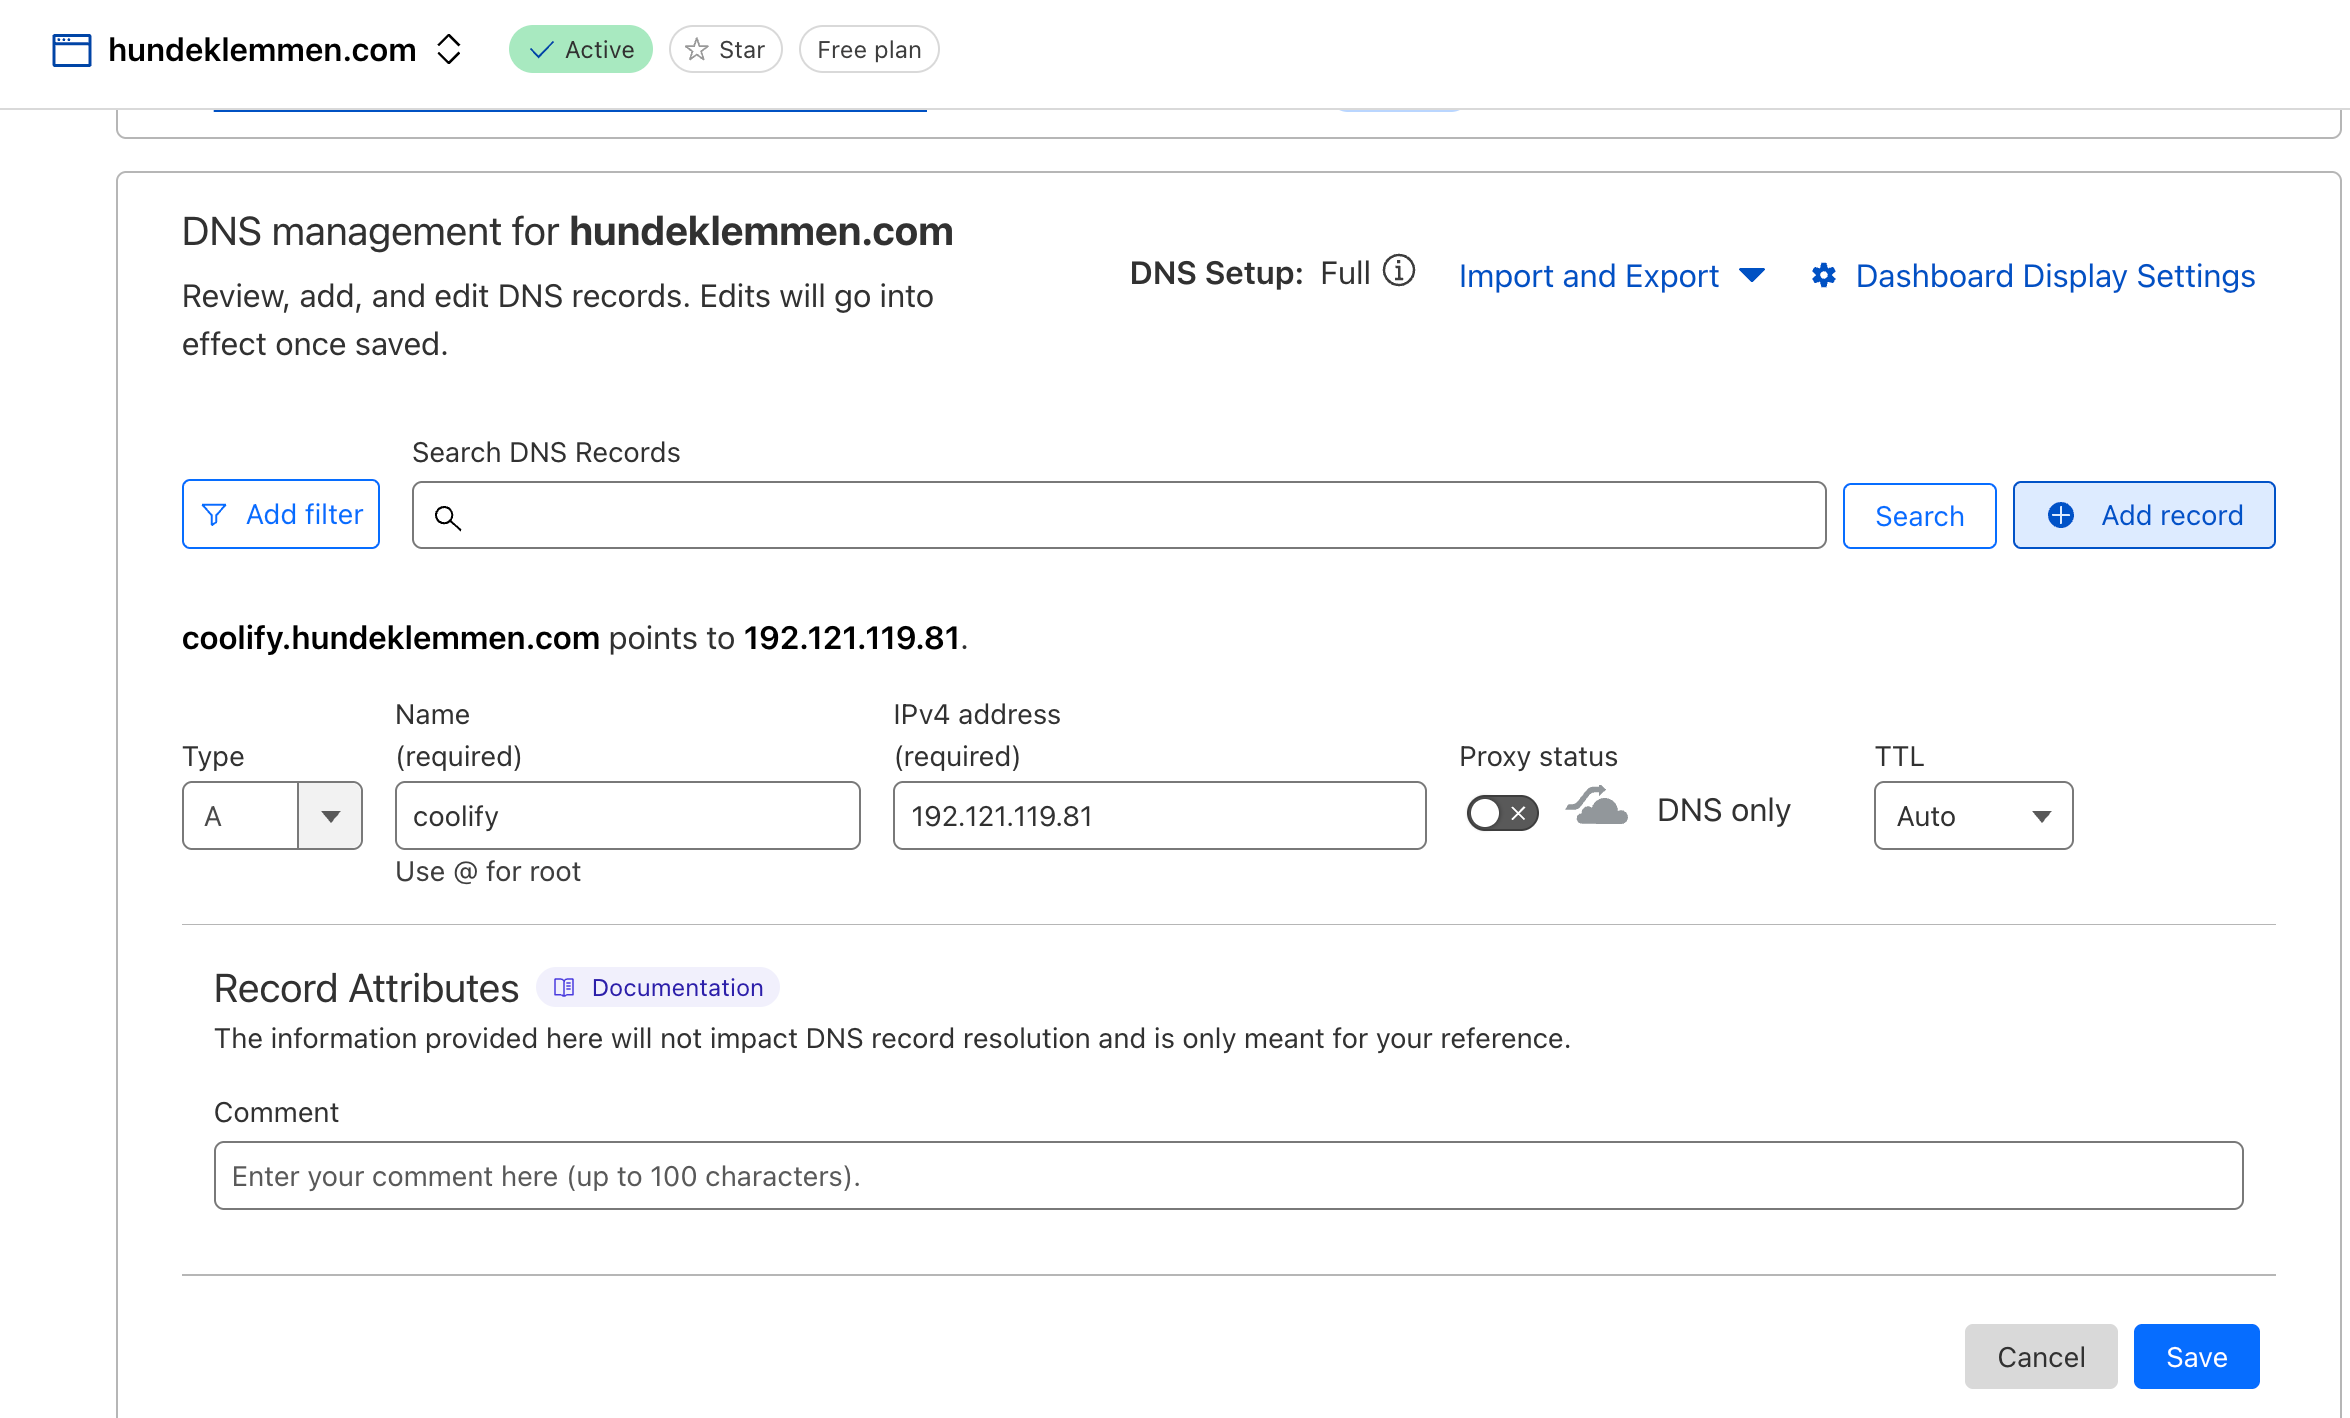The height and width of the screenshot is (1418, 2350).
Task: Click the magnifier icon in the DNS search field
Action: click(448, 517)
